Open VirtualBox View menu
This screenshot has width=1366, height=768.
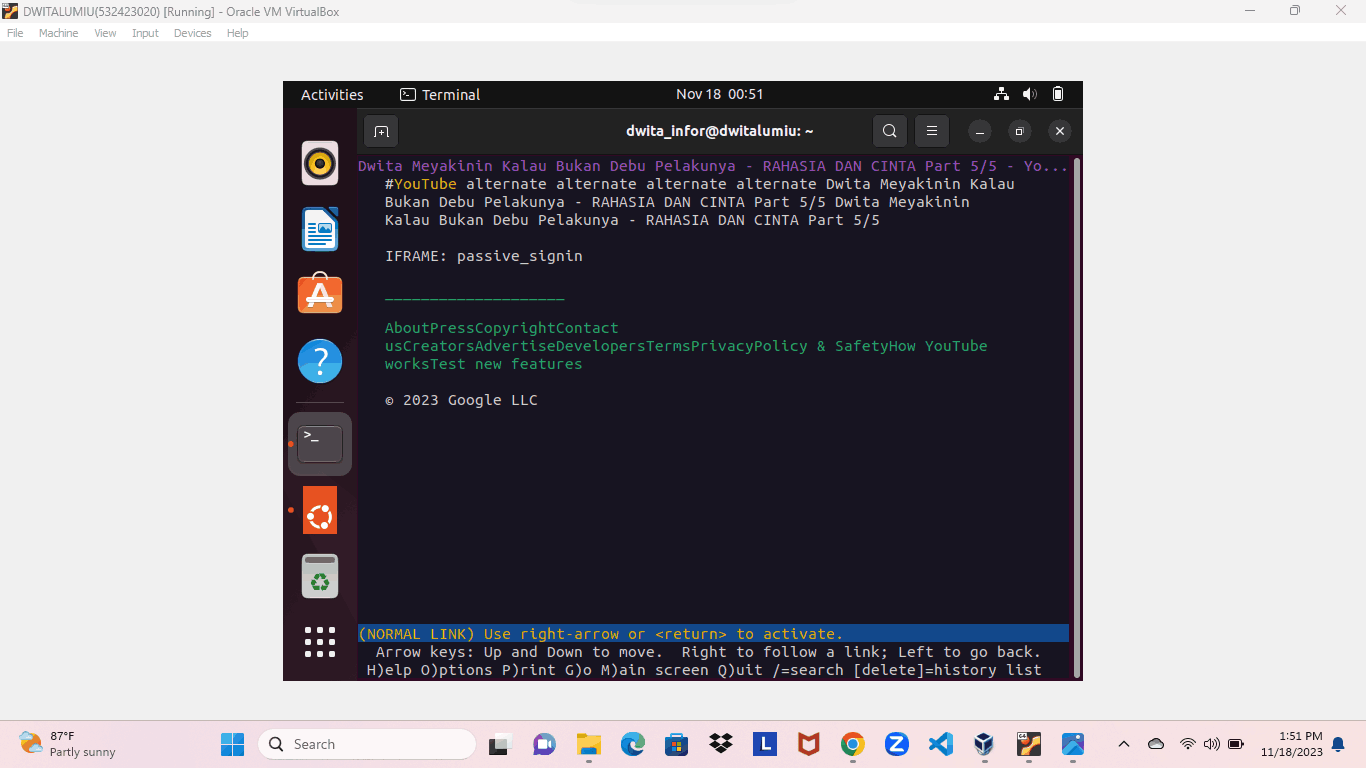click(x=105, y=33)
